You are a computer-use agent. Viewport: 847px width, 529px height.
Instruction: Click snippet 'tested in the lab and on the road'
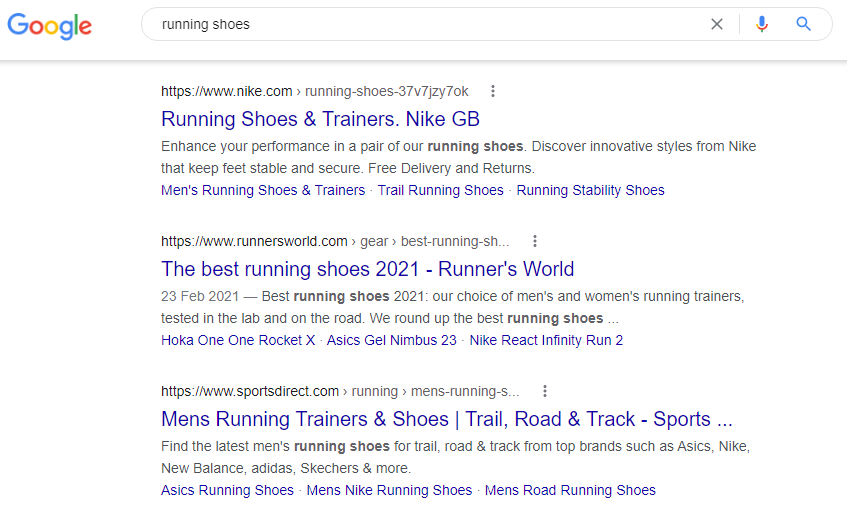coord(263,318)
